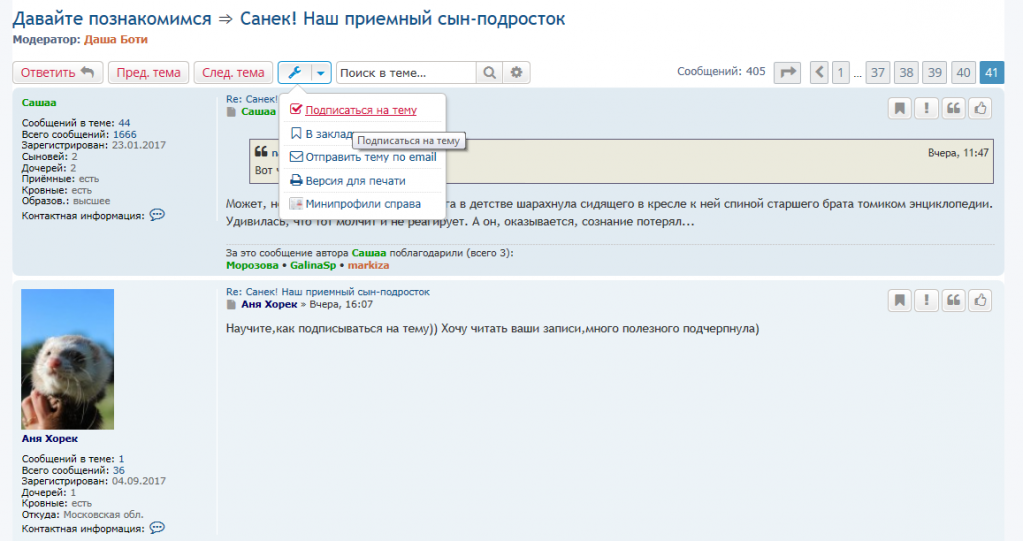The height and width of the screenshot is (541, 1023).
Task: Click Аня Хорек's ferret avatar
Action: click(67, 359)
